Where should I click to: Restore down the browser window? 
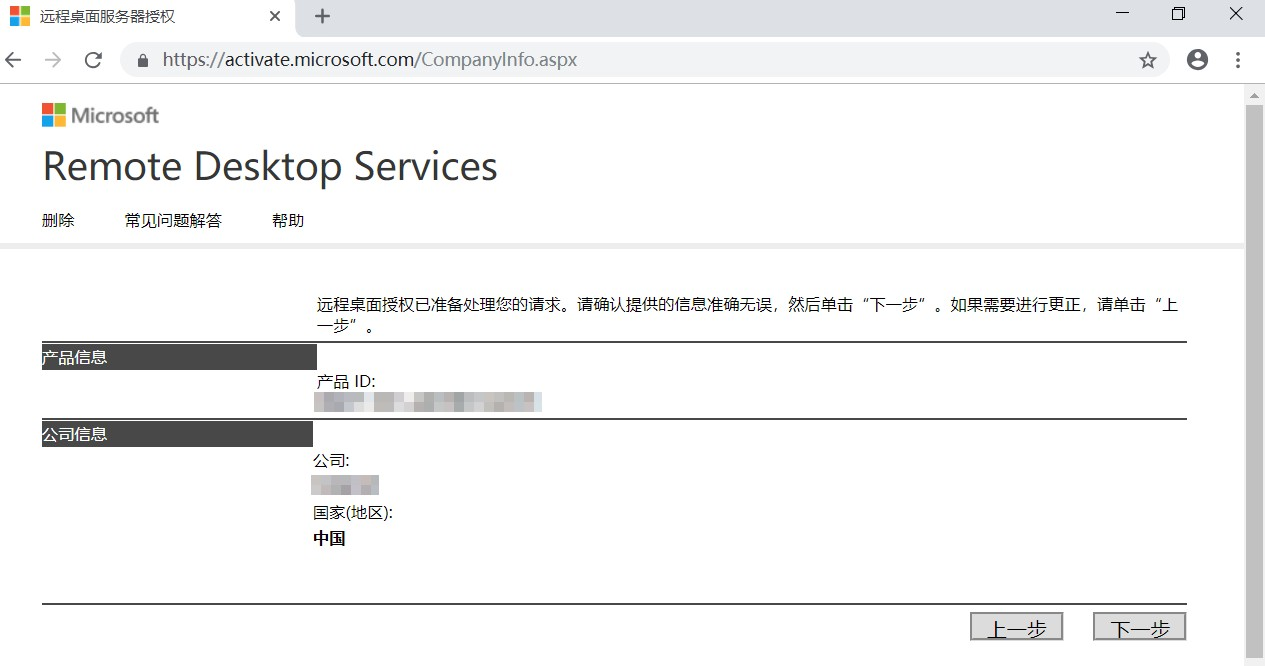click(1178, 14)
